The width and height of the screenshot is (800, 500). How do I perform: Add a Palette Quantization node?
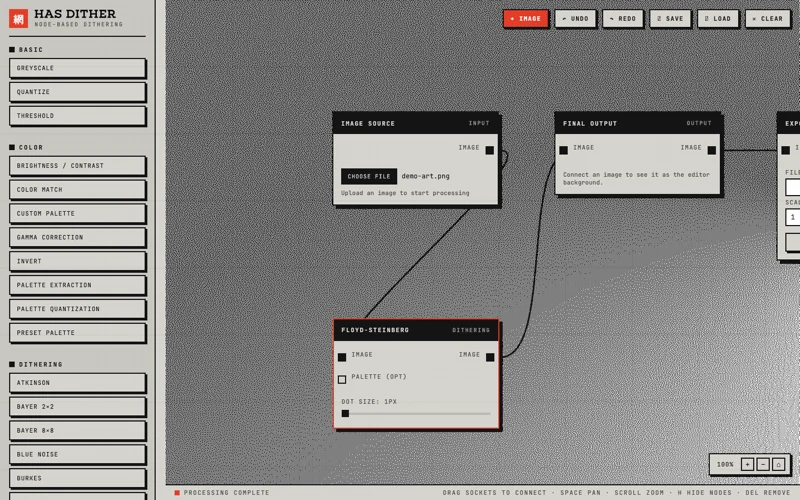(x=77, y=309)
